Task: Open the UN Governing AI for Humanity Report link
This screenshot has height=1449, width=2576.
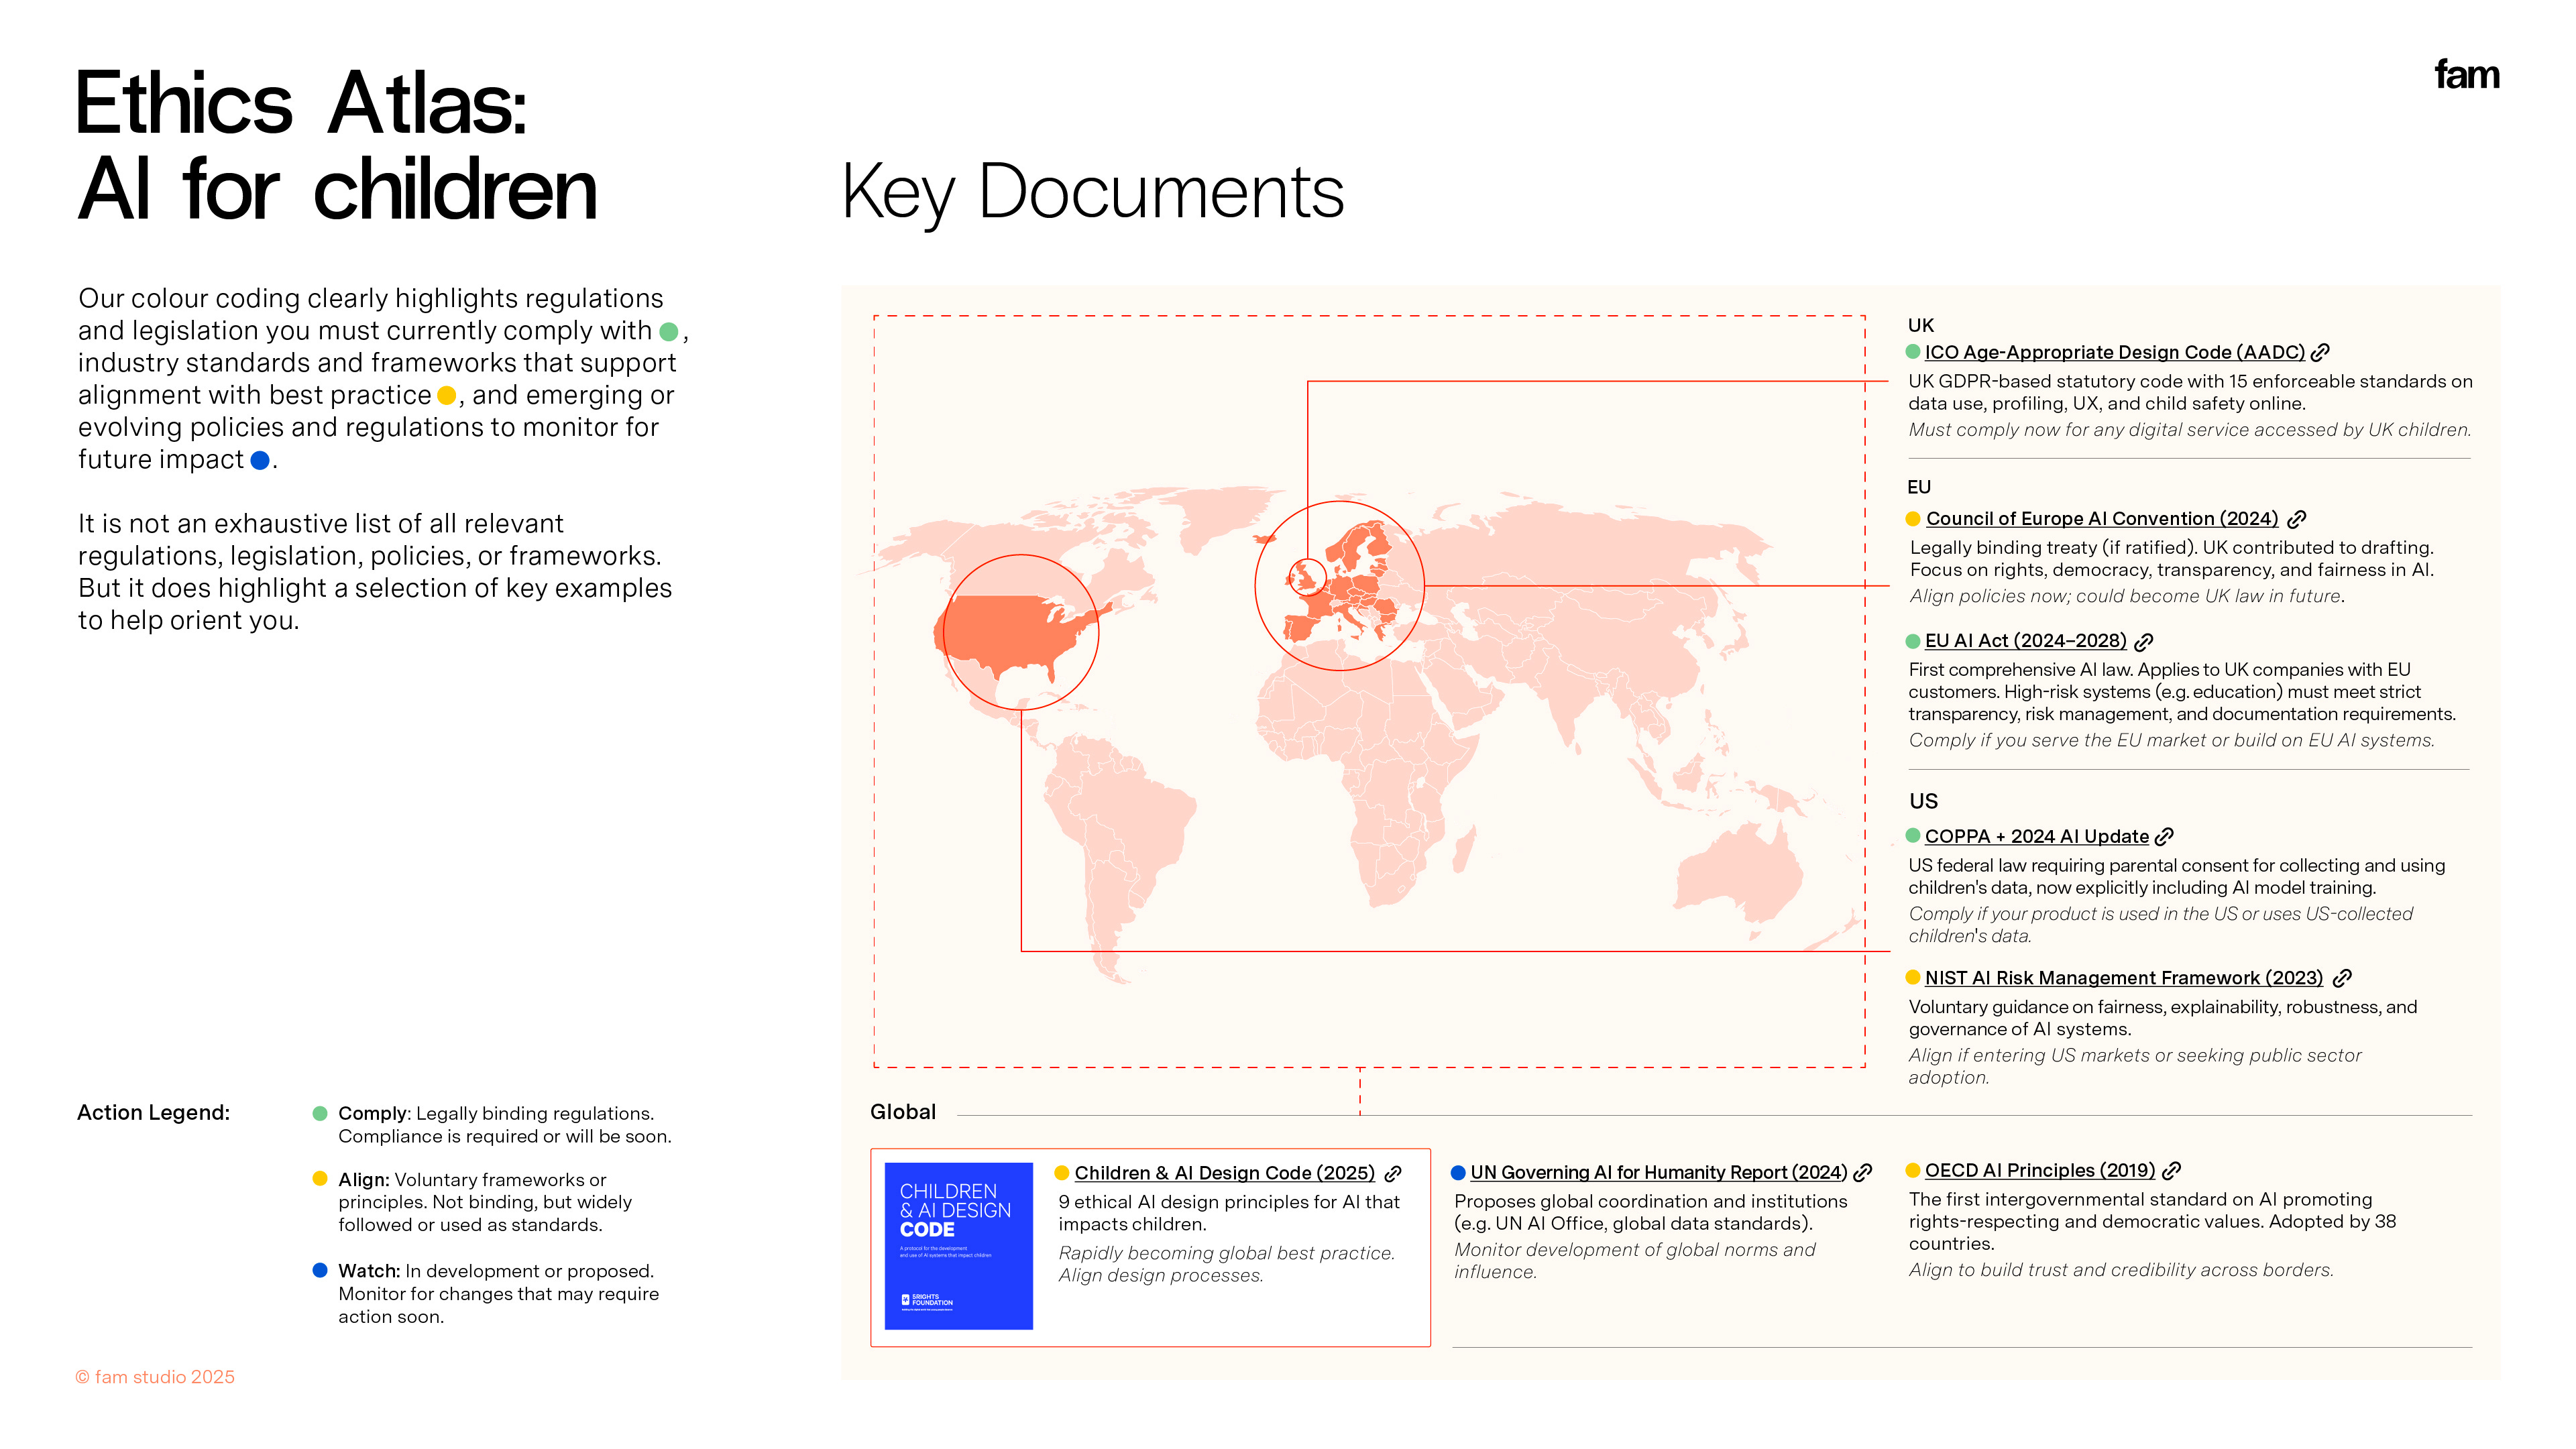Action: [x=1658, y=1173]
